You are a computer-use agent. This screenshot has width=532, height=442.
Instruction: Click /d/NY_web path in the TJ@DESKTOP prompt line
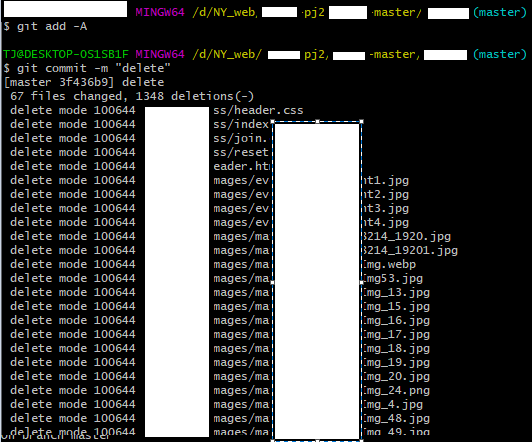click(227, 54)
